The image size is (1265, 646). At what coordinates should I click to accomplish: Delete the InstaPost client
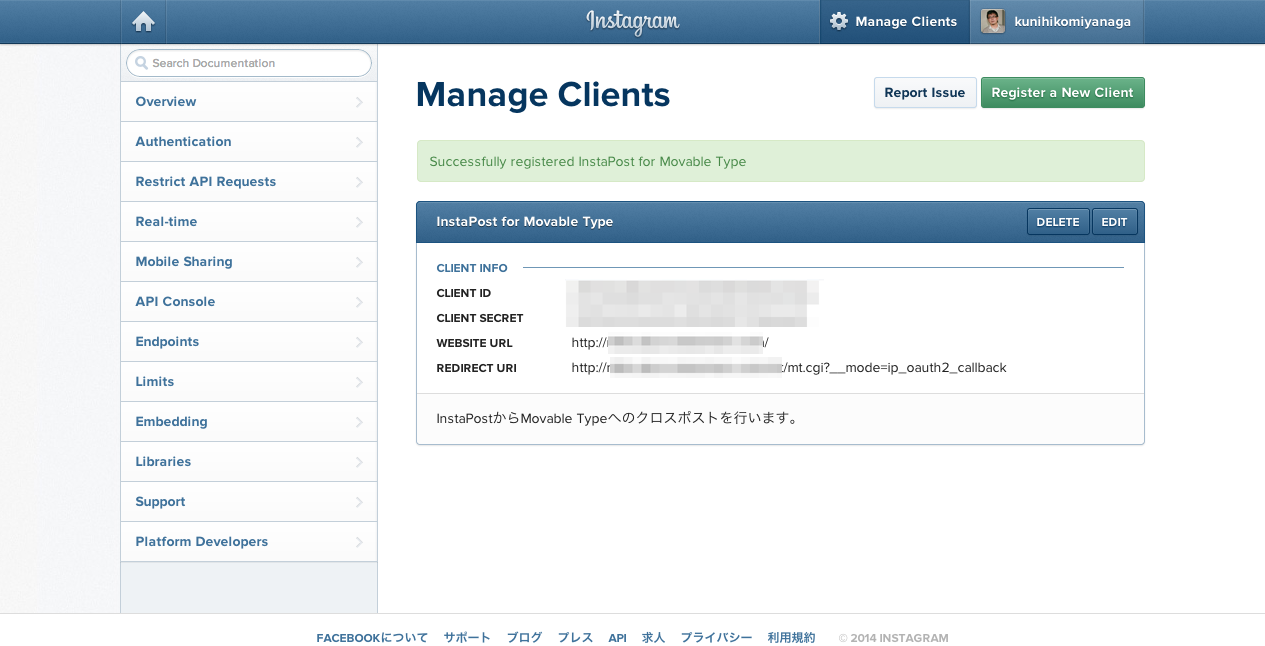[x=1058, y=222]
